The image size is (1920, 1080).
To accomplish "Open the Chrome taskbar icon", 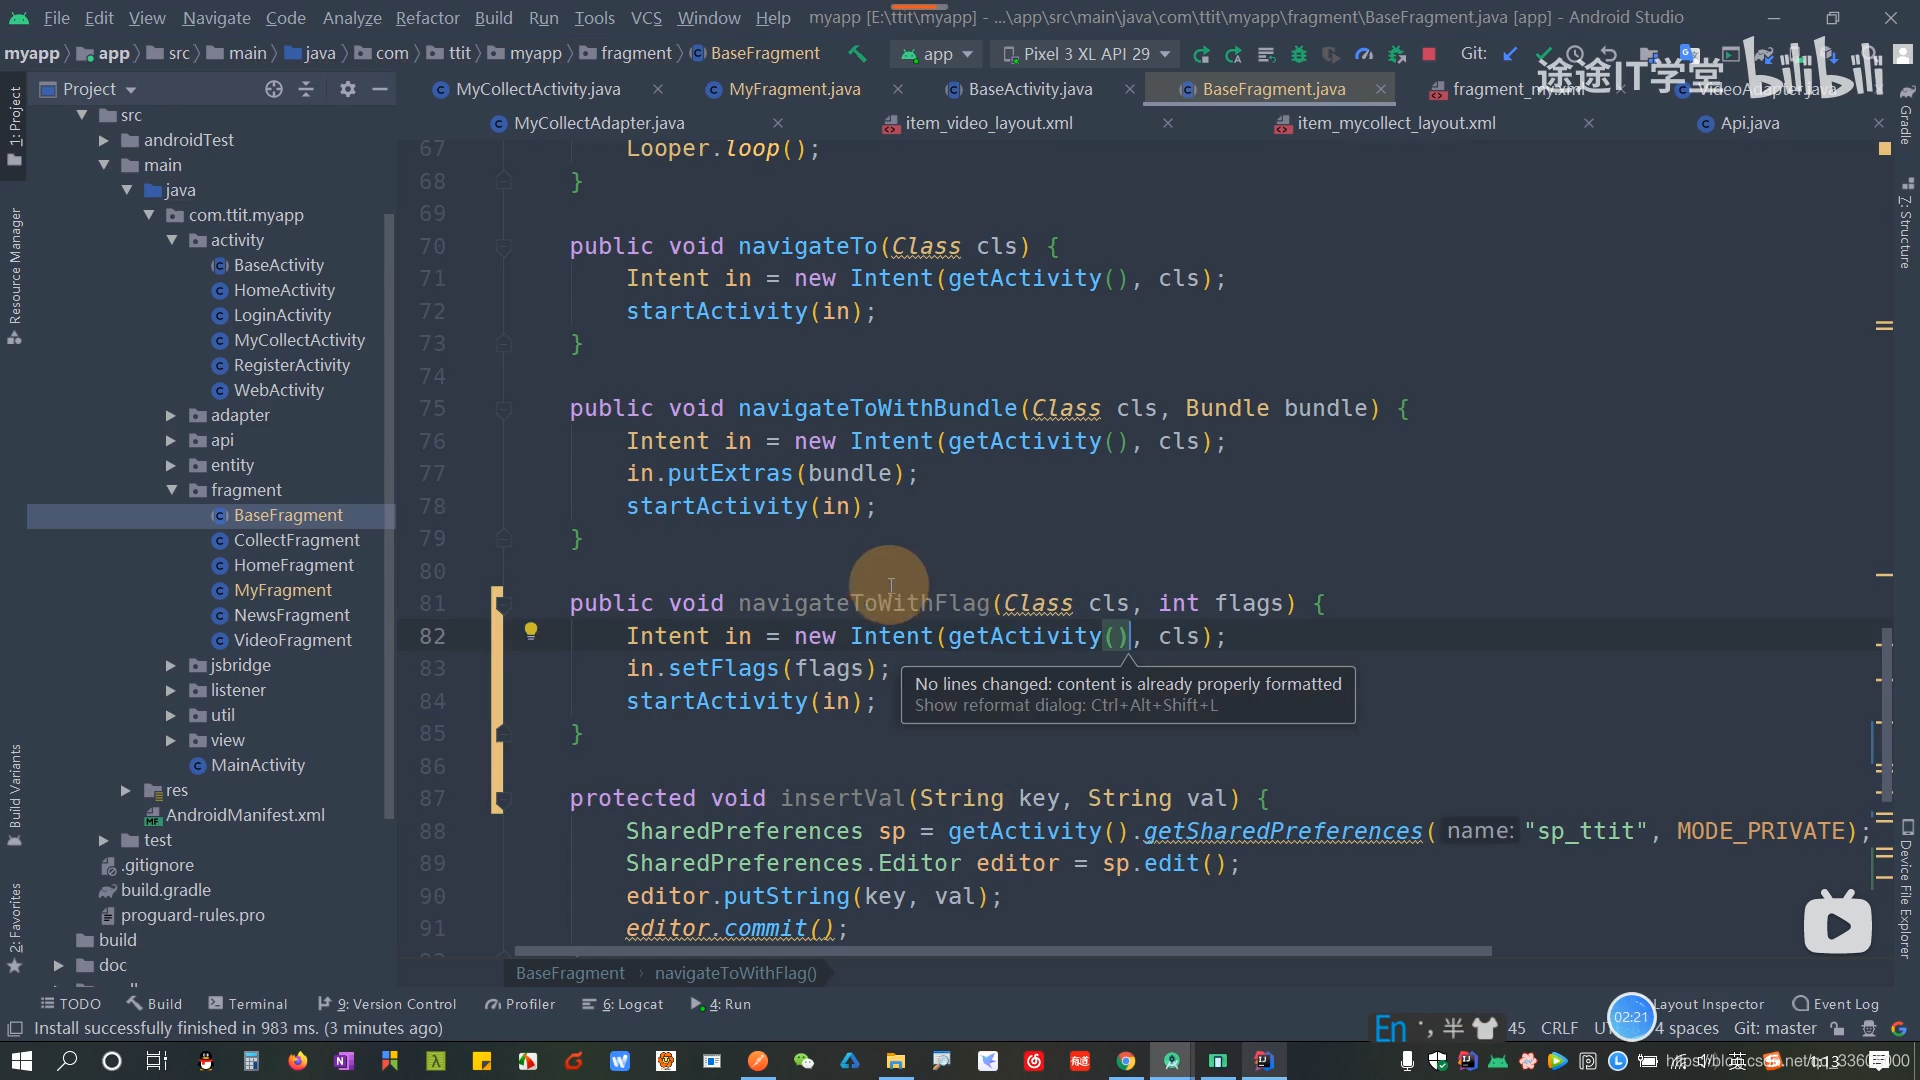I will [x=1126, y=1061].
